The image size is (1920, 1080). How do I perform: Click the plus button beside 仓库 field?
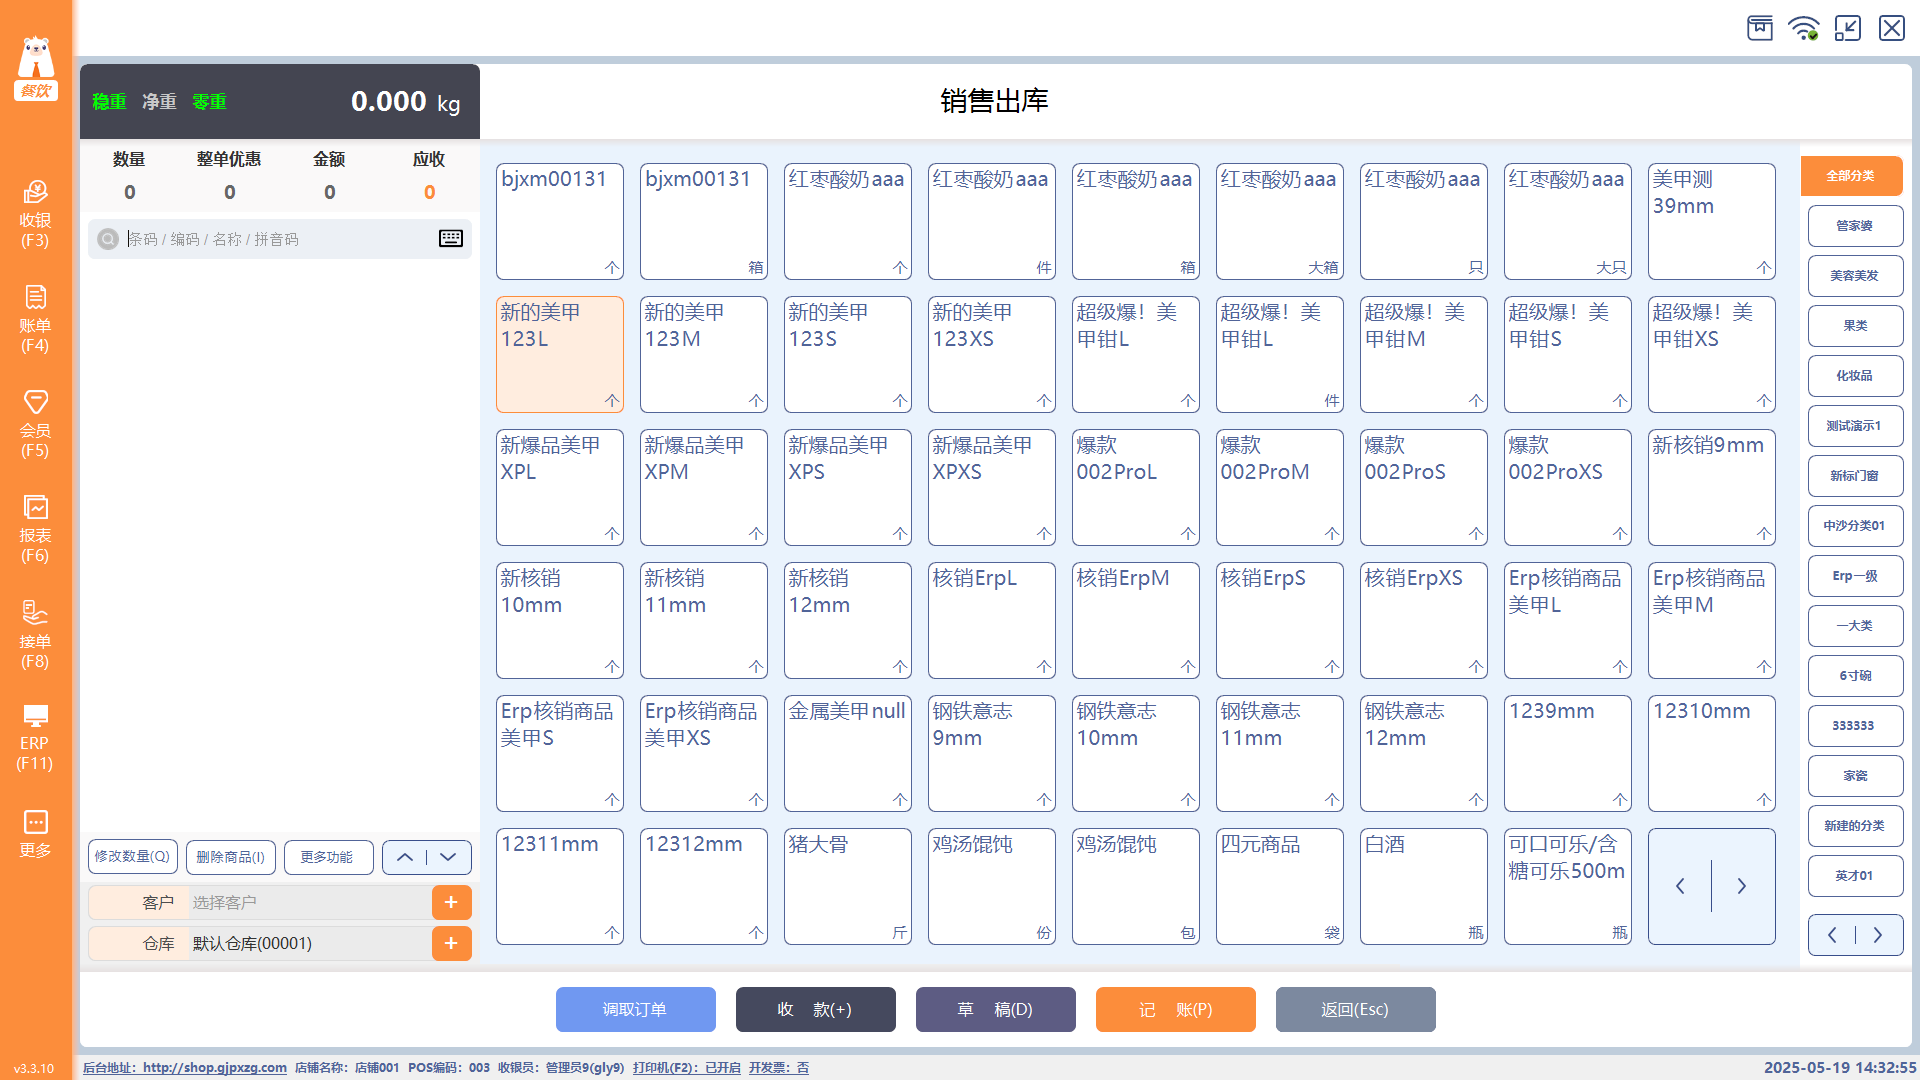(451, 943)
